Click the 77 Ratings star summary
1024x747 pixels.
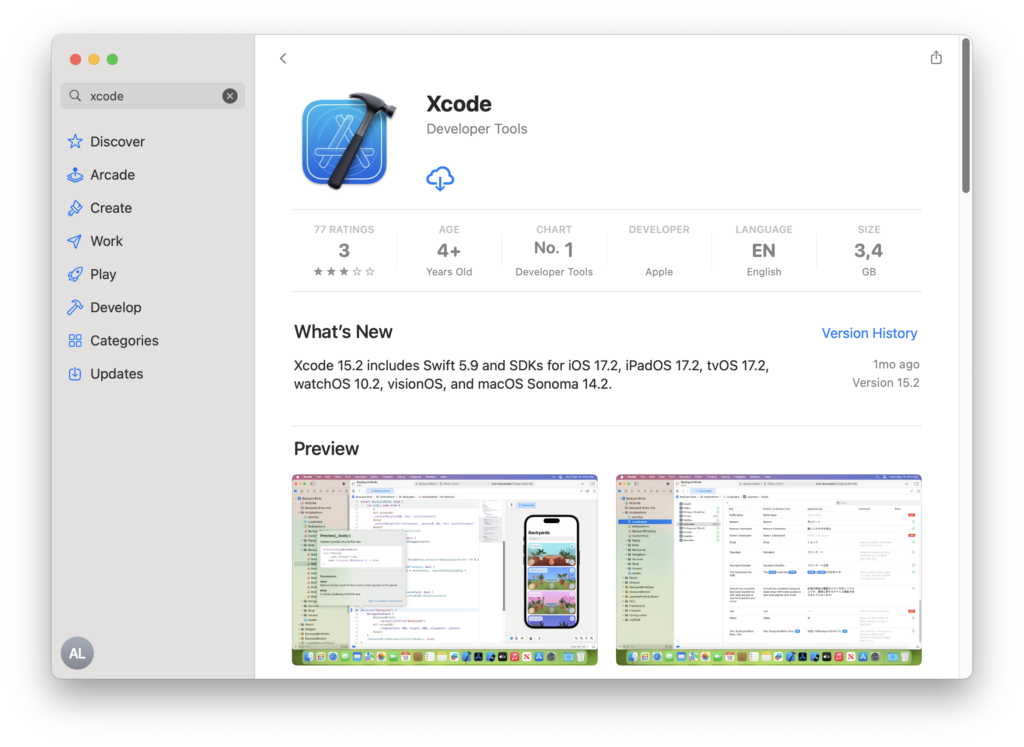point(344,251)
